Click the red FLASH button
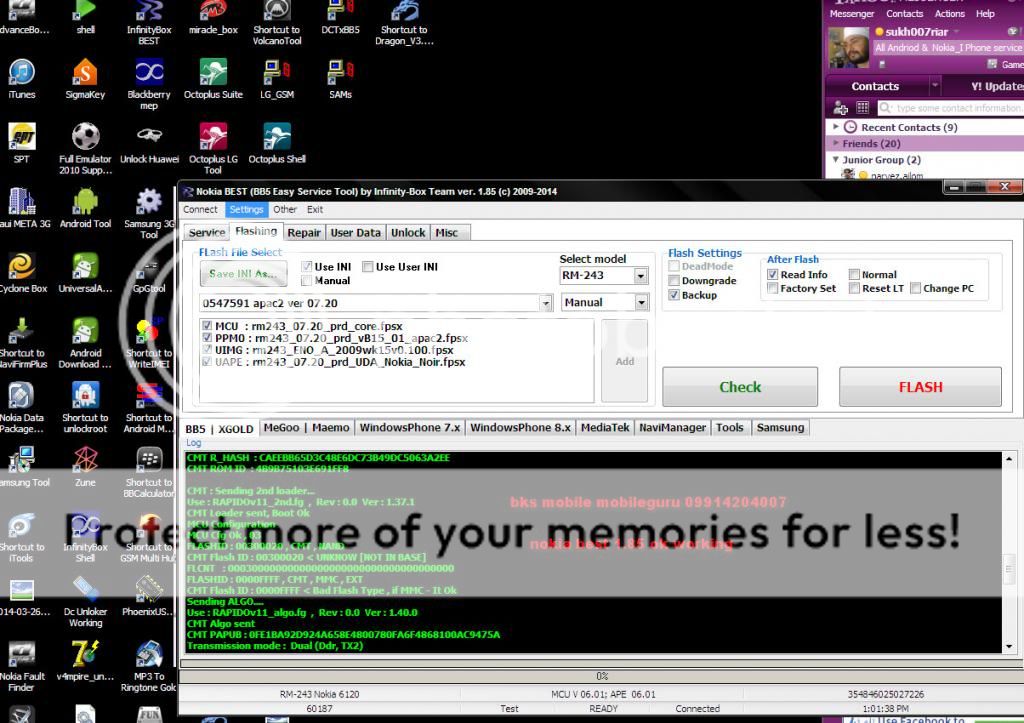This screenshot has height=723, width=1024. (920, 387)
